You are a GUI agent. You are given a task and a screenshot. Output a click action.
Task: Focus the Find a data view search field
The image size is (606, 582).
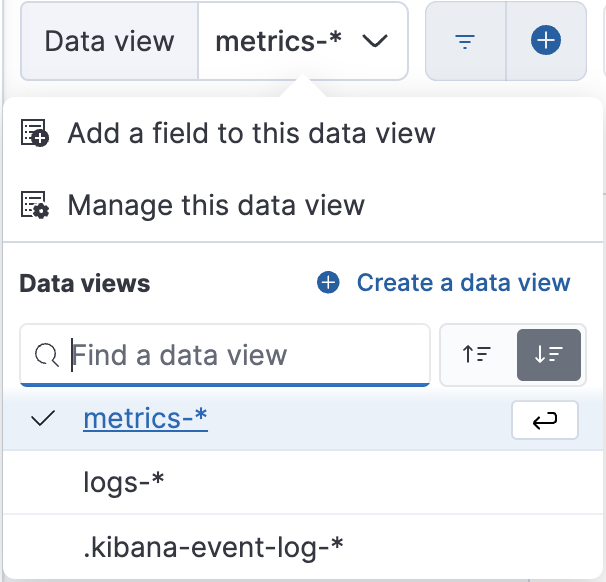point(225,355)
